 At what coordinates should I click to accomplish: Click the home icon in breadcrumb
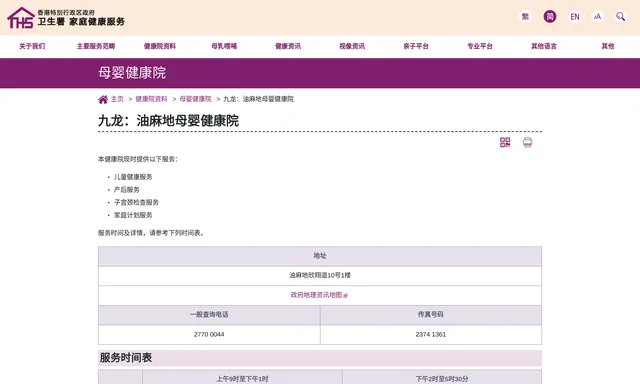pos(103,99)
